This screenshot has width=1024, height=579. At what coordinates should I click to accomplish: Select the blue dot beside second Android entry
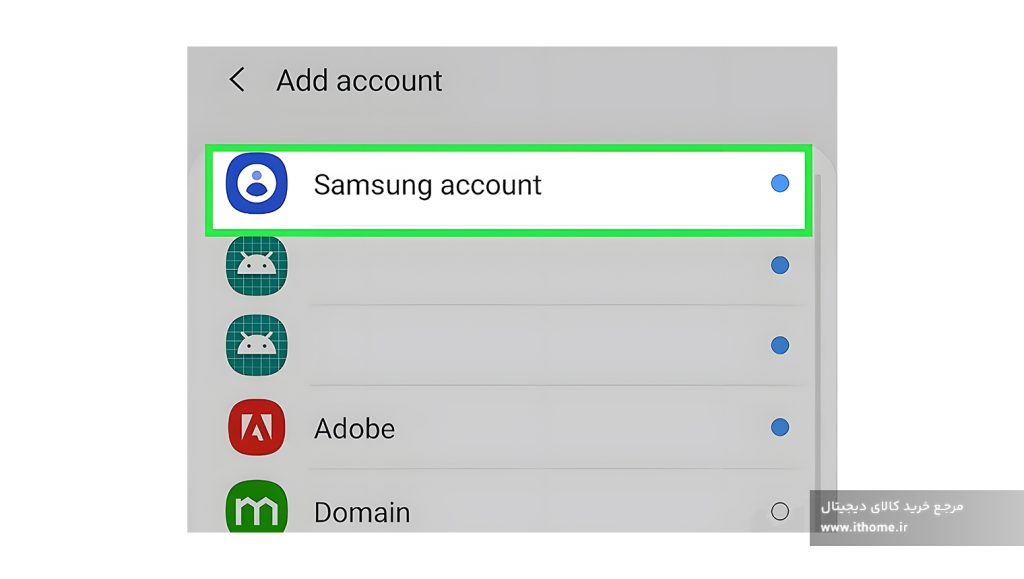coord(780,345)
